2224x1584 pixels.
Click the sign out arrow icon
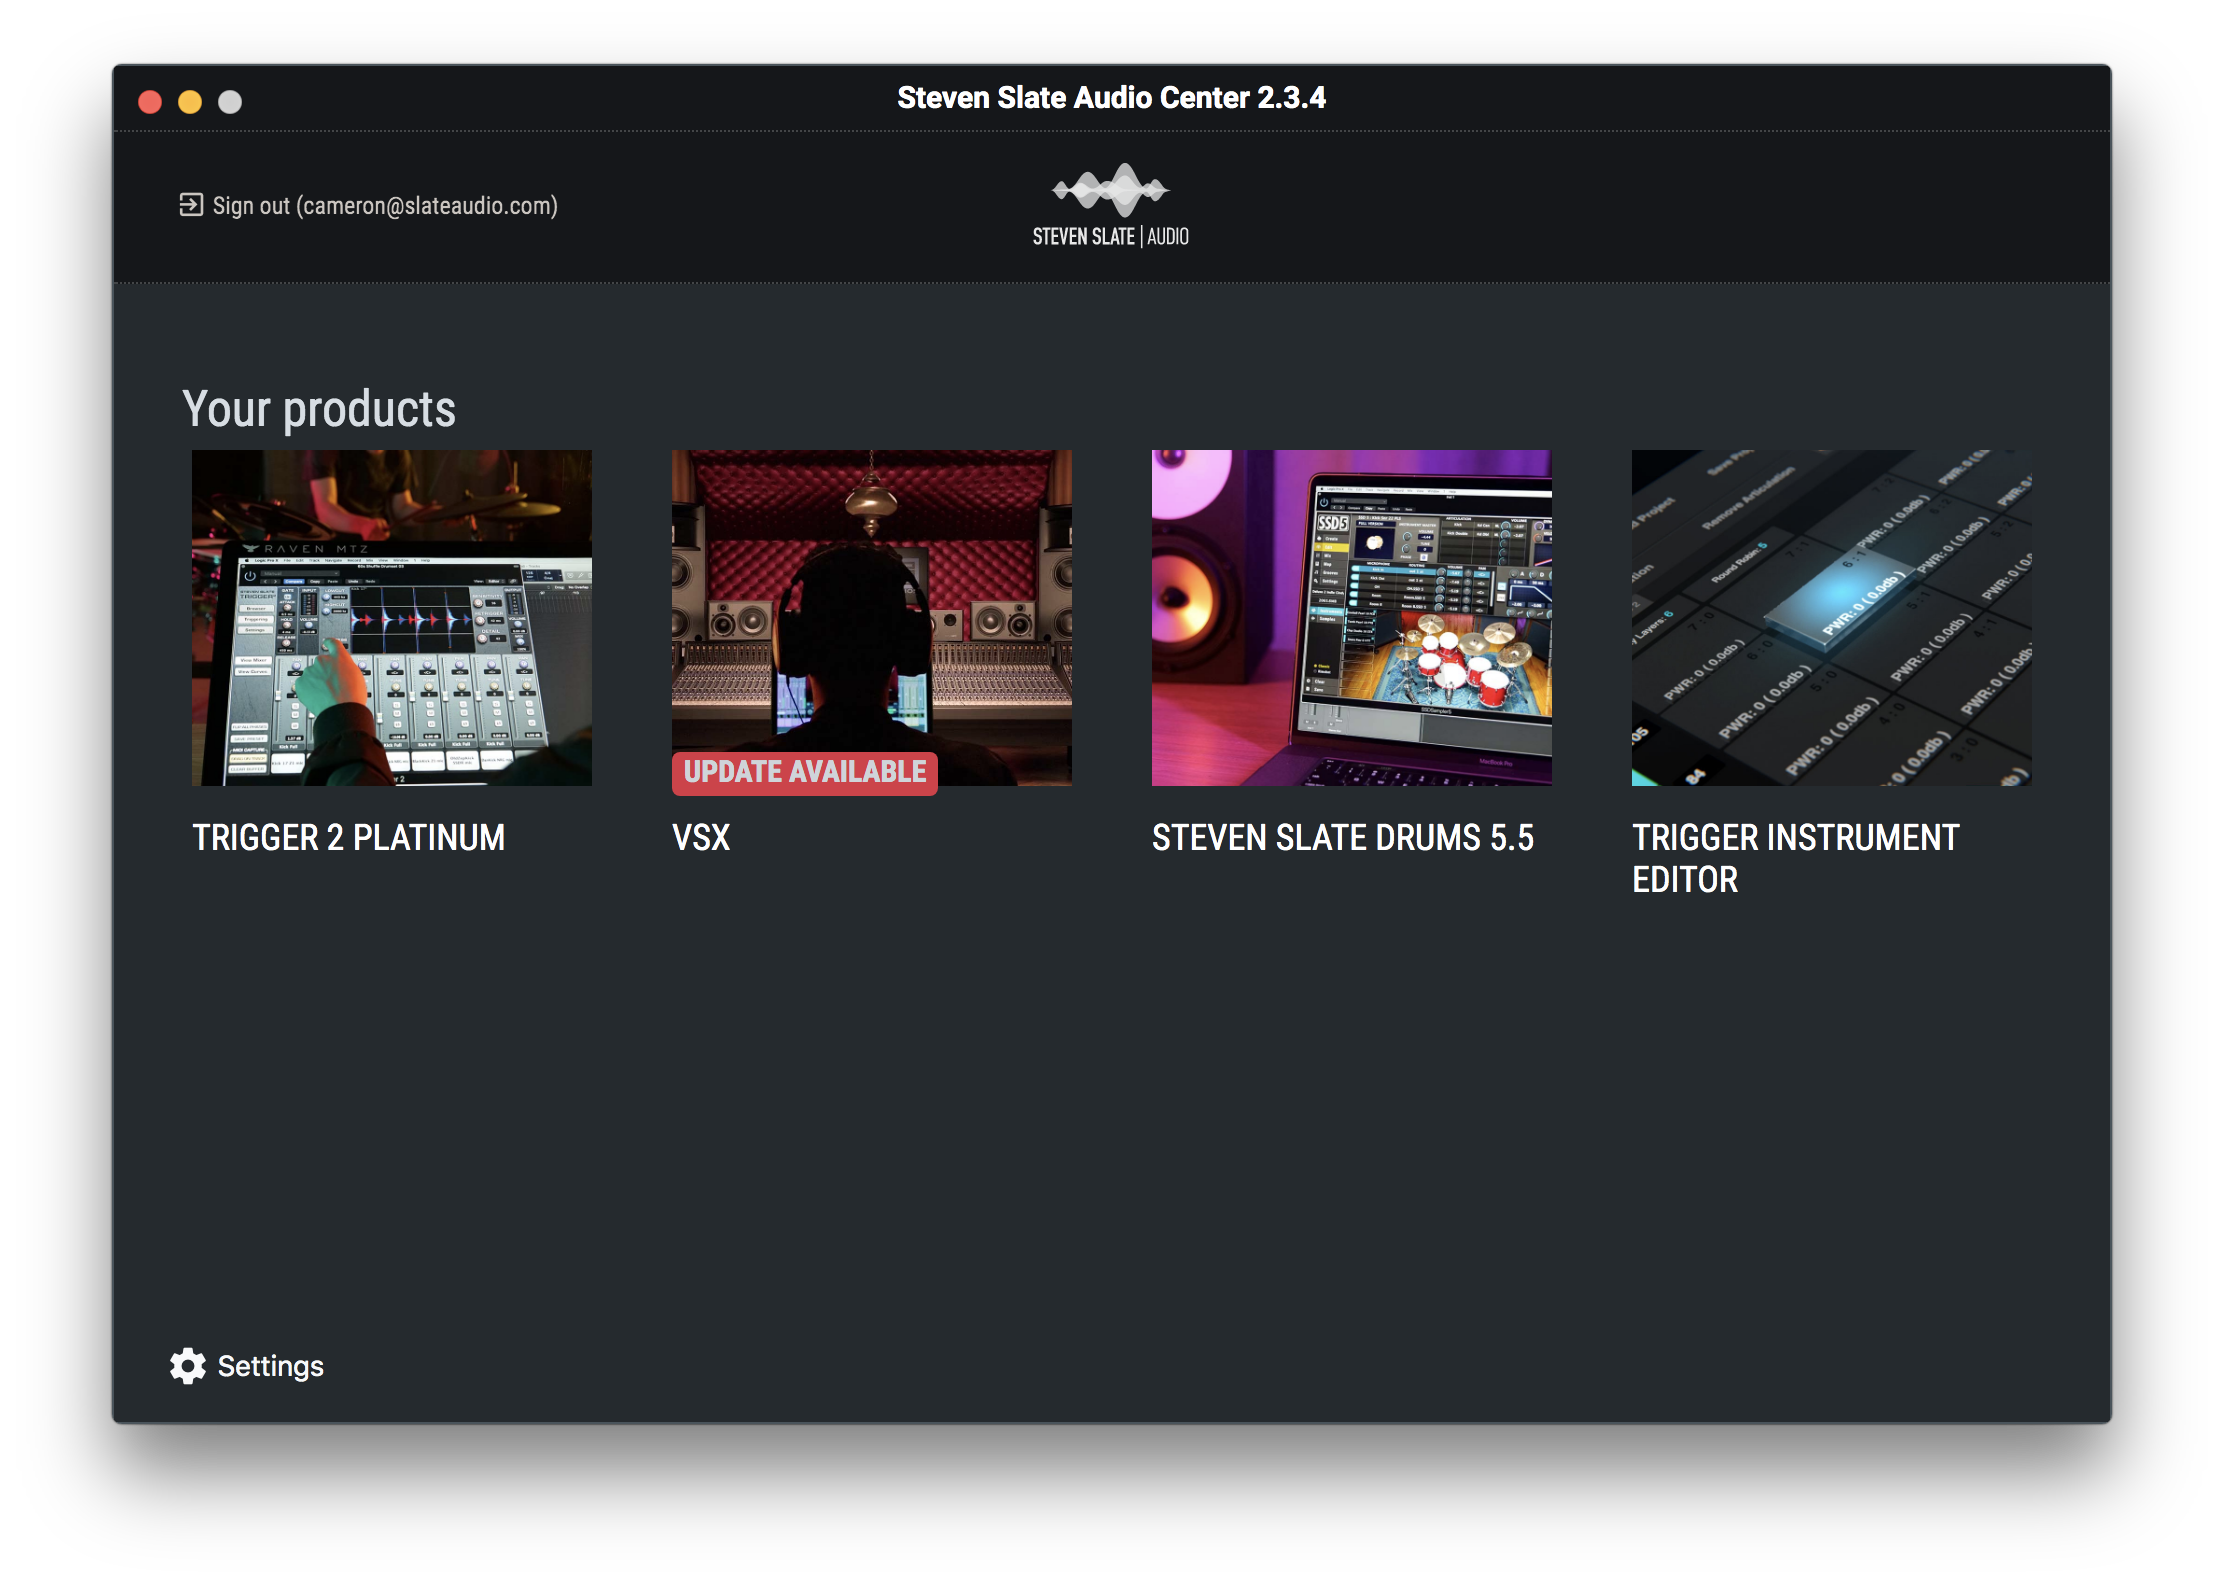tap(191, 205)
